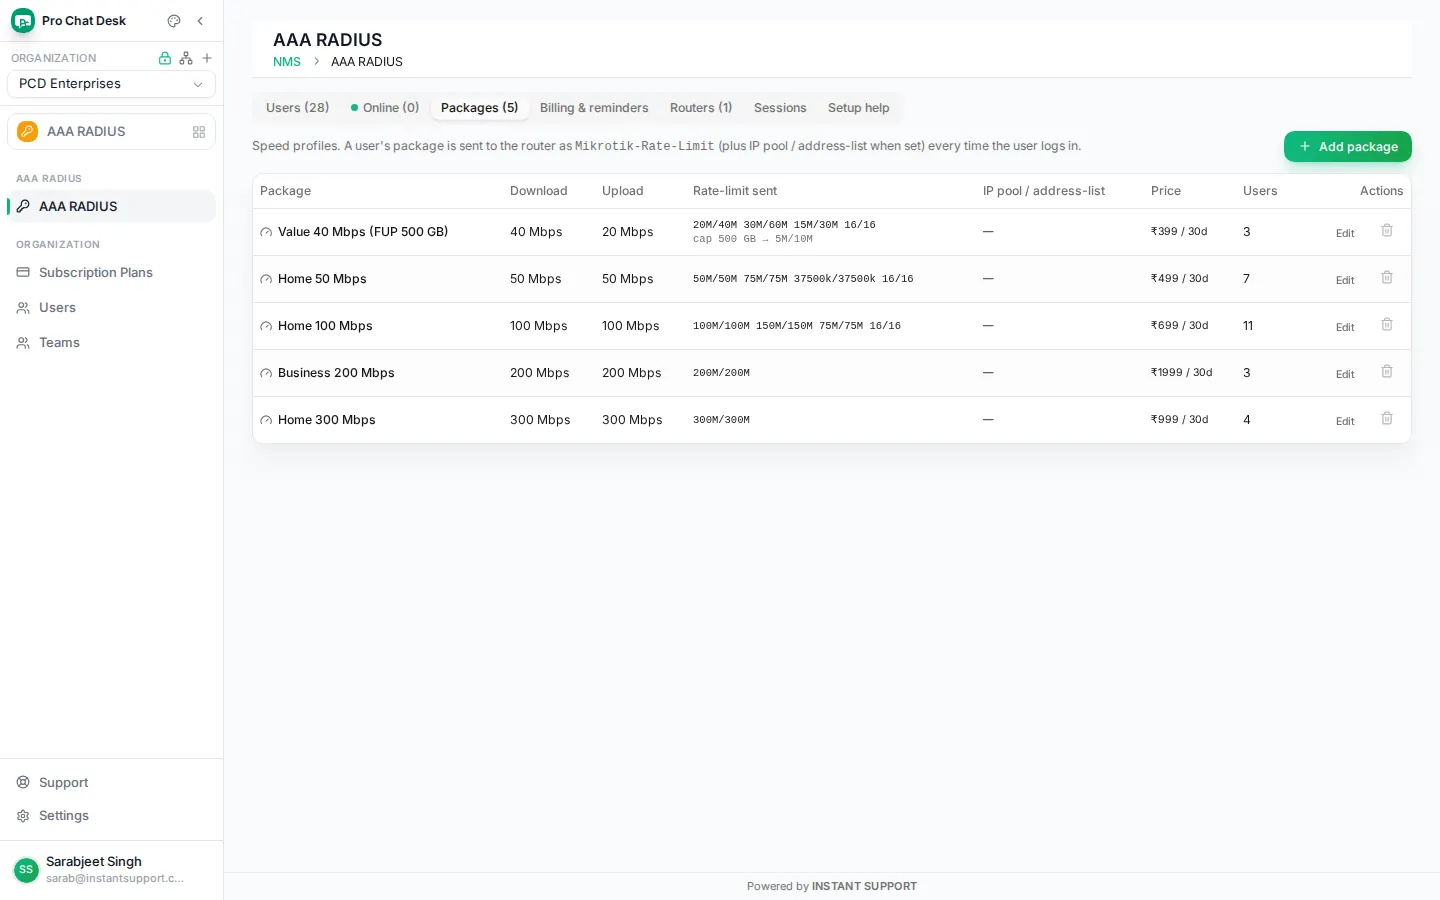
Task: Open the Billing & reminders tab
Action: (594, 108)
